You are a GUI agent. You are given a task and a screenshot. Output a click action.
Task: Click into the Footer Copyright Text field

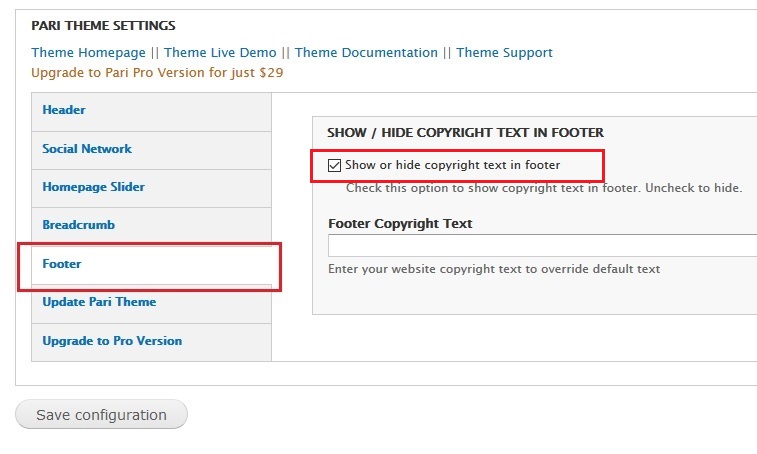540,246
